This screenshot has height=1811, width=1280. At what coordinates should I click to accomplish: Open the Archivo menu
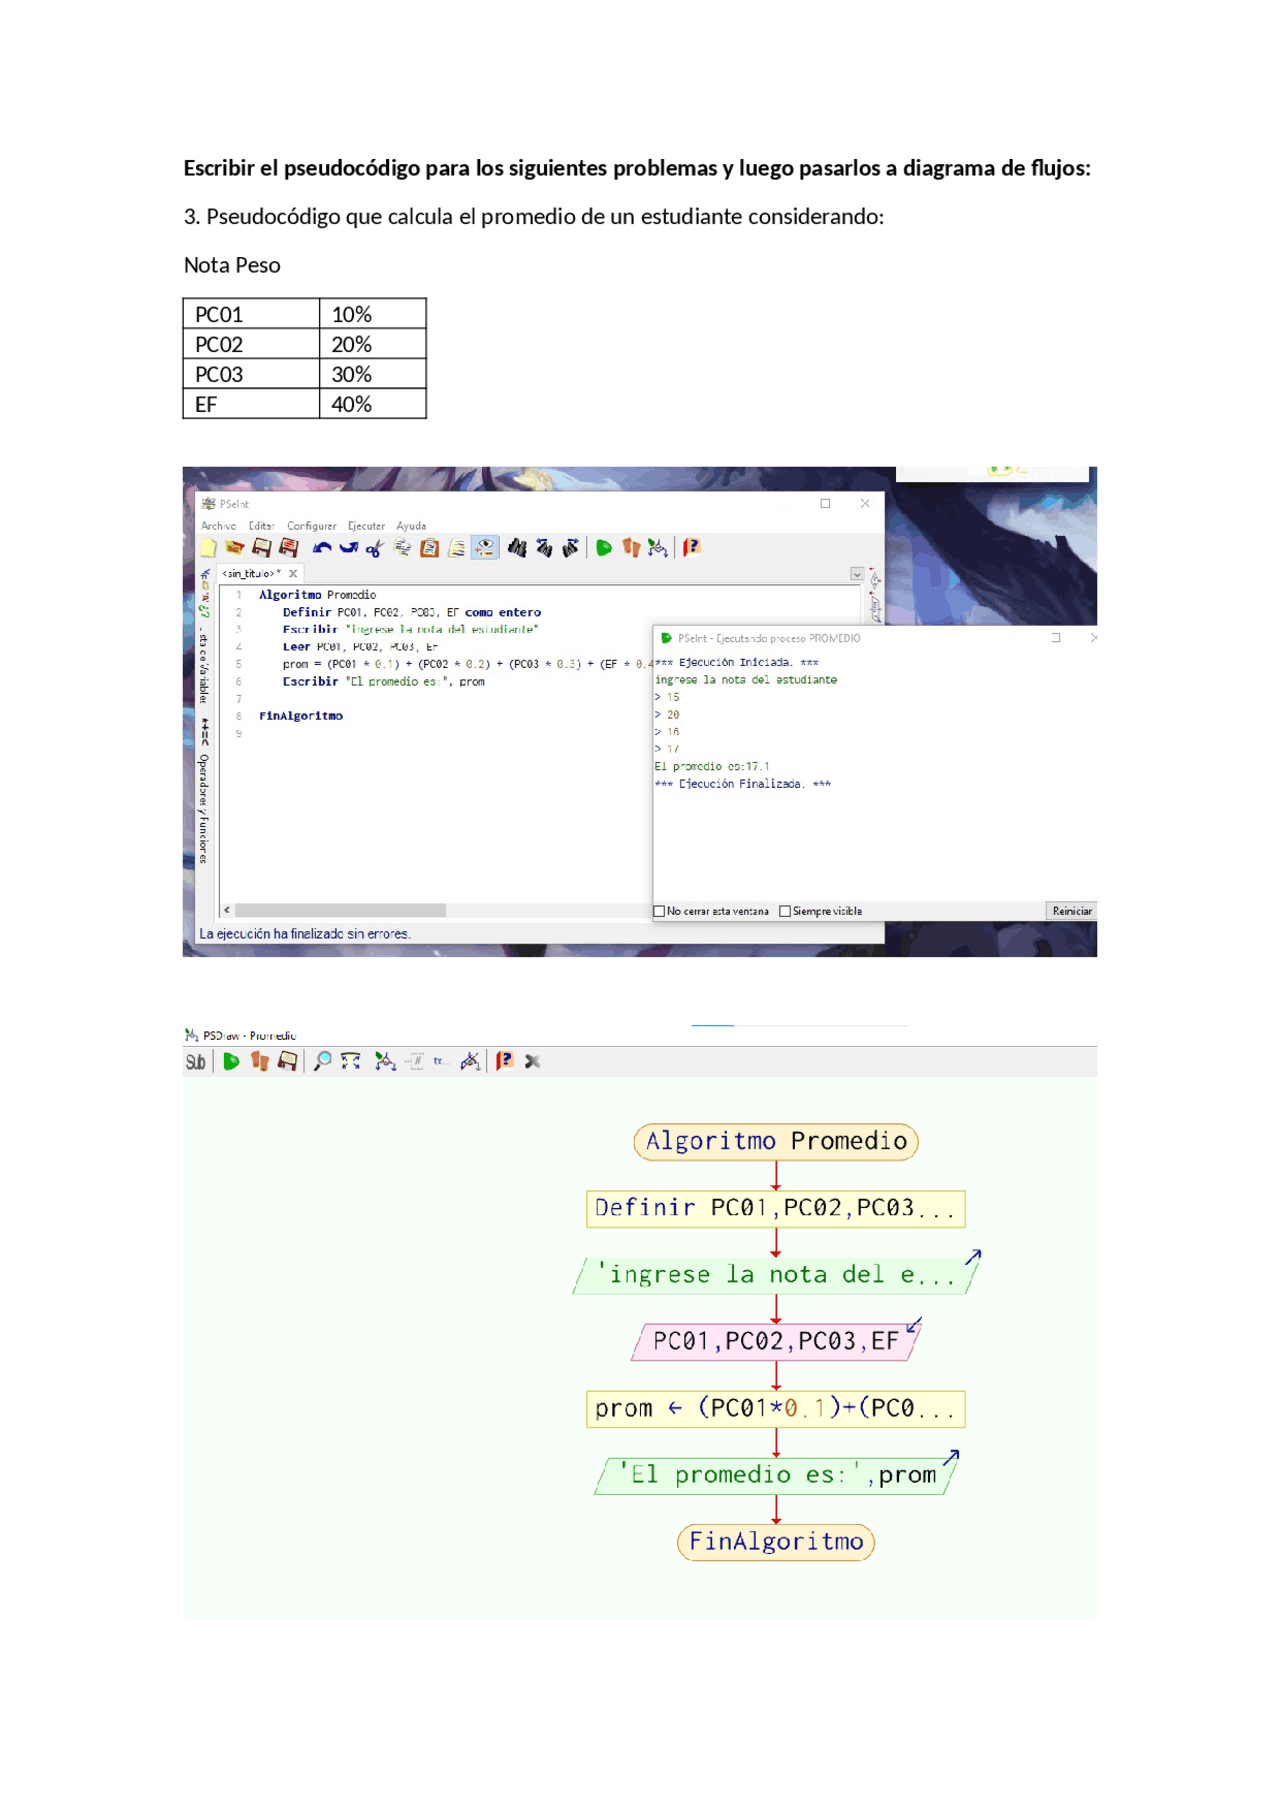[x=218, y=526]
